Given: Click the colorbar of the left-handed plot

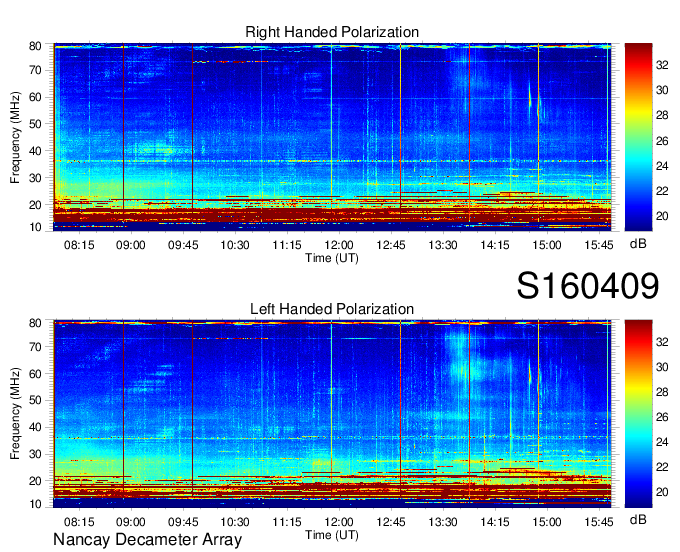Looking at the screenshot, I should pyautogui.click(x=638, y=414).
